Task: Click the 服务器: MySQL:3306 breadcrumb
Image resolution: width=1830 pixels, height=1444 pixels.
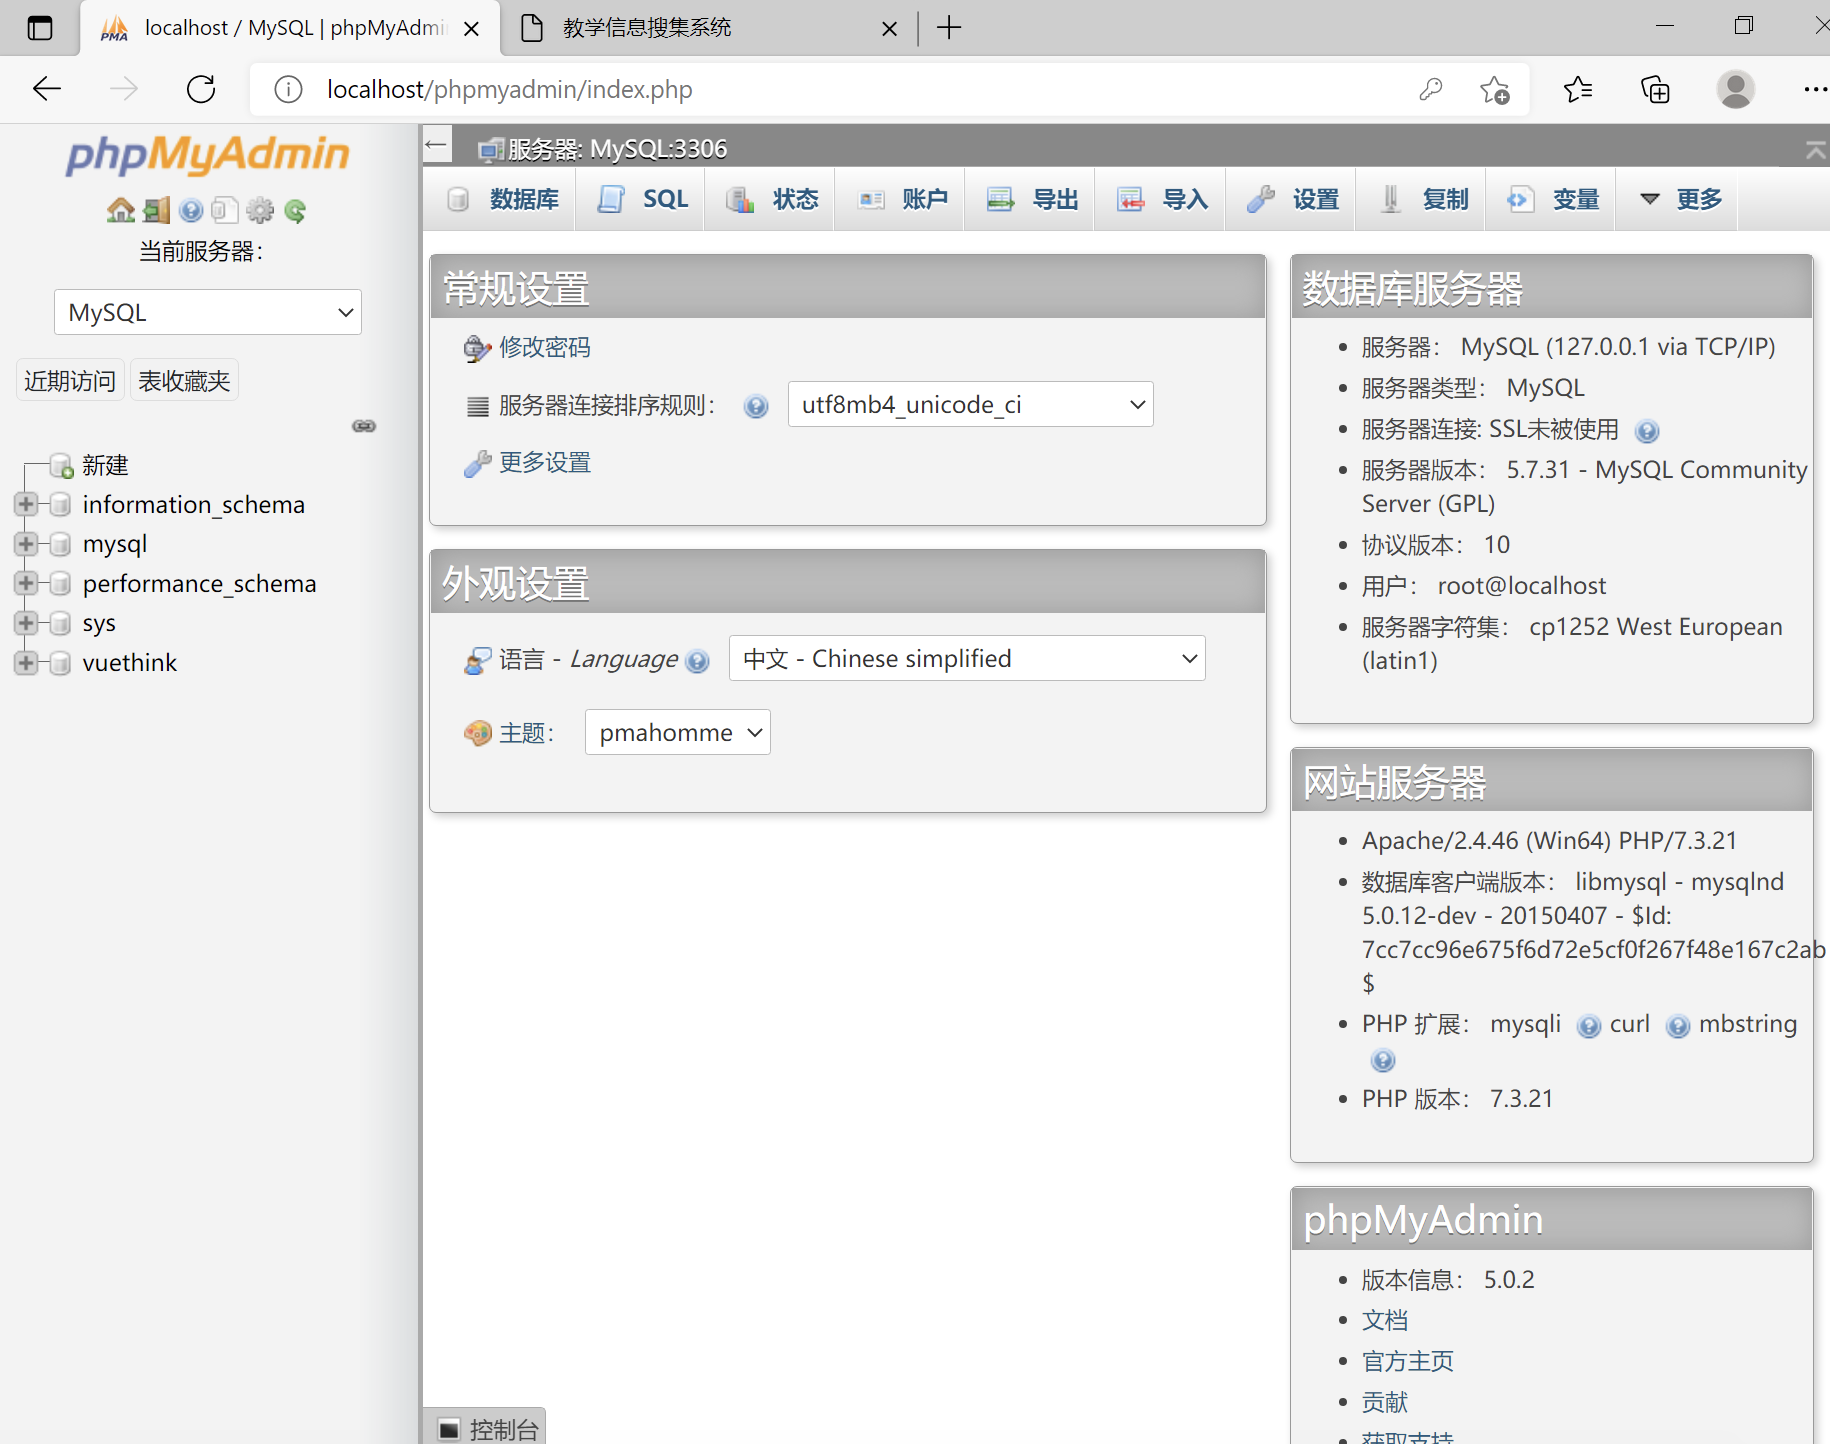Action: (617, 149)
